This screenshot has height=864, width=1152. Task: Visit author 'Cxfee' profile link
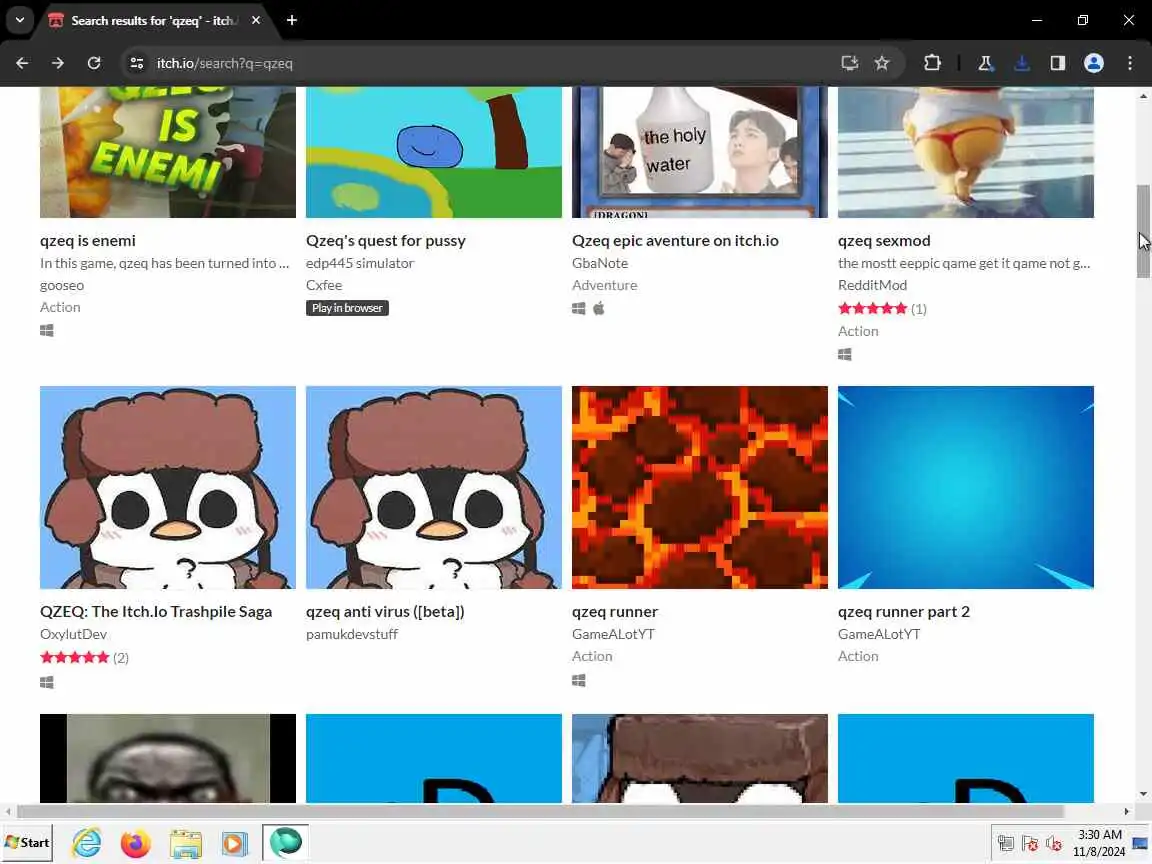[324, 285]
